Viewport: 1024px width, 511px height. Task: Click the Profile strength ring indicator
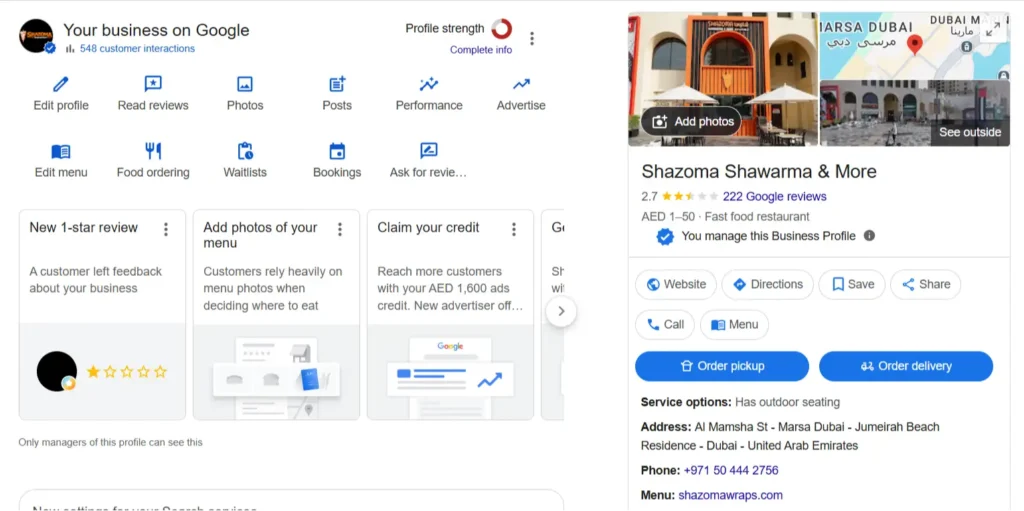(x=502, y=29)
